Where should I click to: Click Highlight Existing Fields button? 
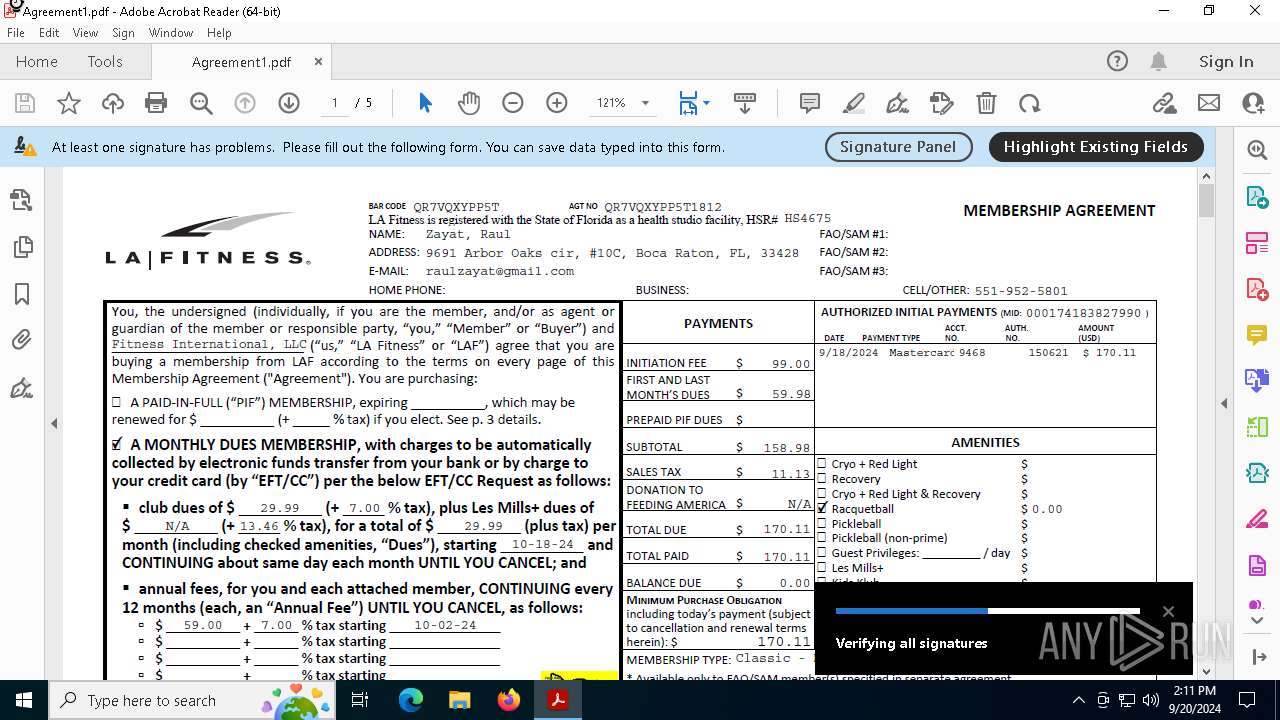pos(1096,146)
